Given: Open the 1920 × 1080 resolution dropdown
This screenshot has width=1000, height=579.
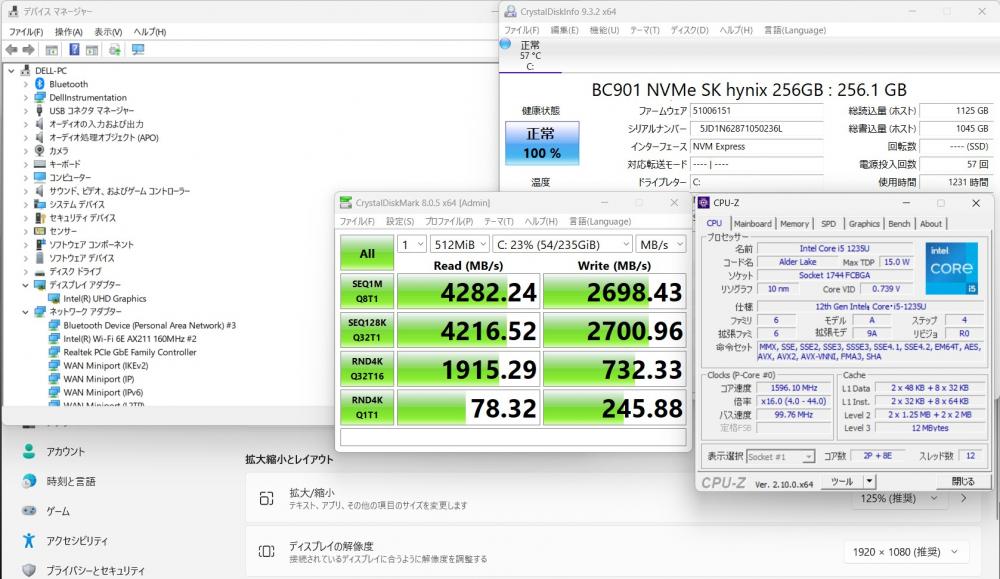Looking at the screenshot, I should (x=906, y=552).
